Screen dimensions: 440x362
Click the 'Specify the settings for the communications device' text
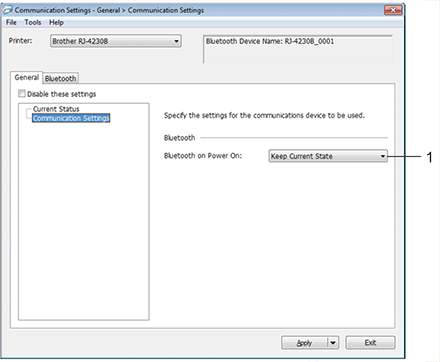click(264, 115)
